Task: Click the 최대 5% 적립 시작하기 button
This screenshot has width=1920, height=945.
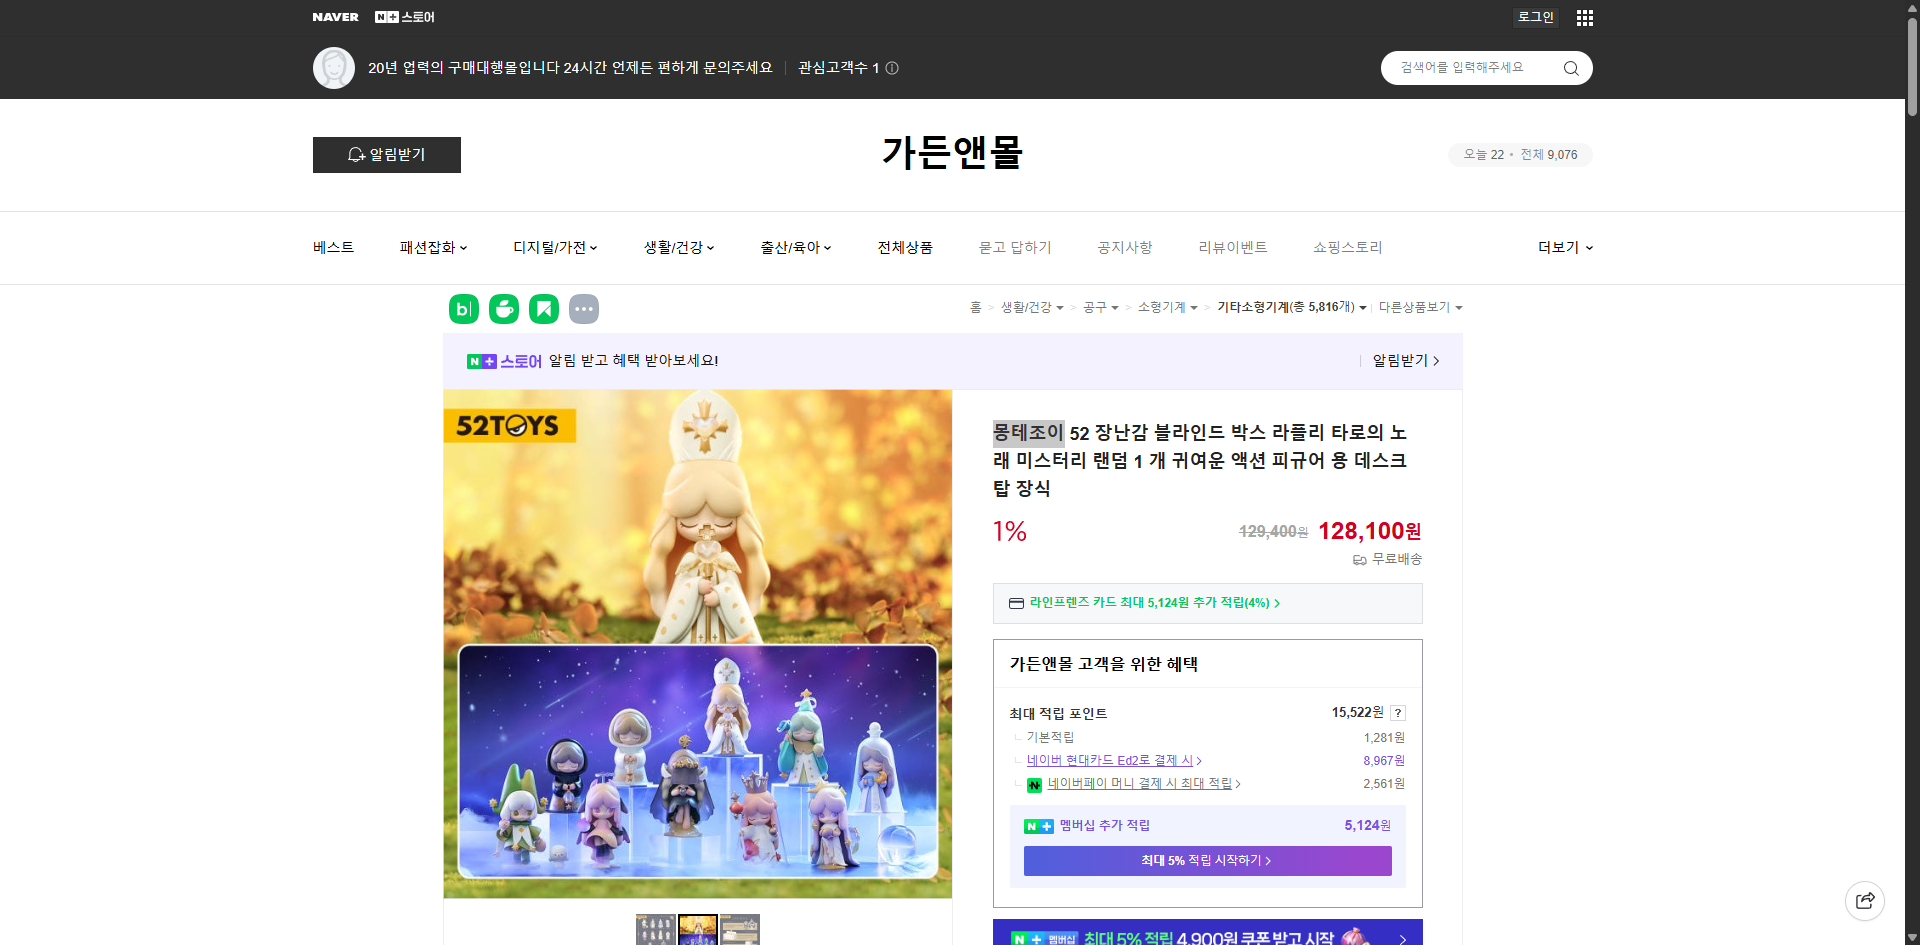Action: coord(1206,860)
